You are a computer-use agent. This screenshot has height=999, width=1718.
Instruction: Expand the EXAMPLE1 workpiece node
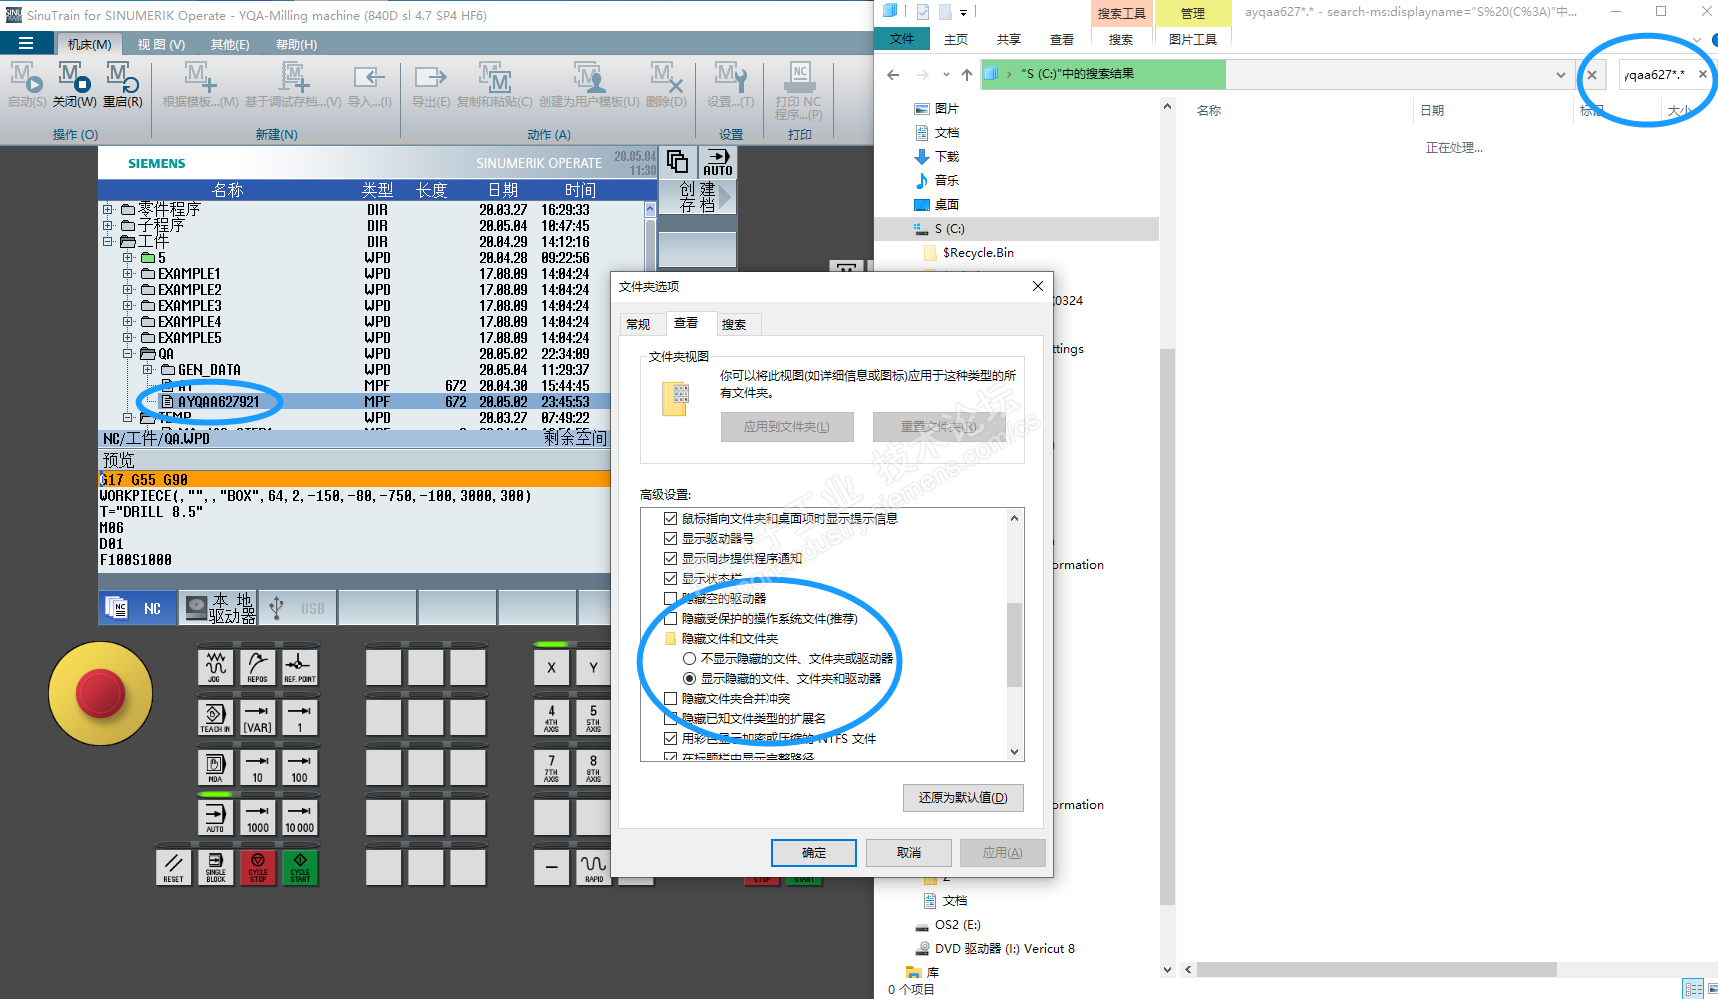click(127, 273)
